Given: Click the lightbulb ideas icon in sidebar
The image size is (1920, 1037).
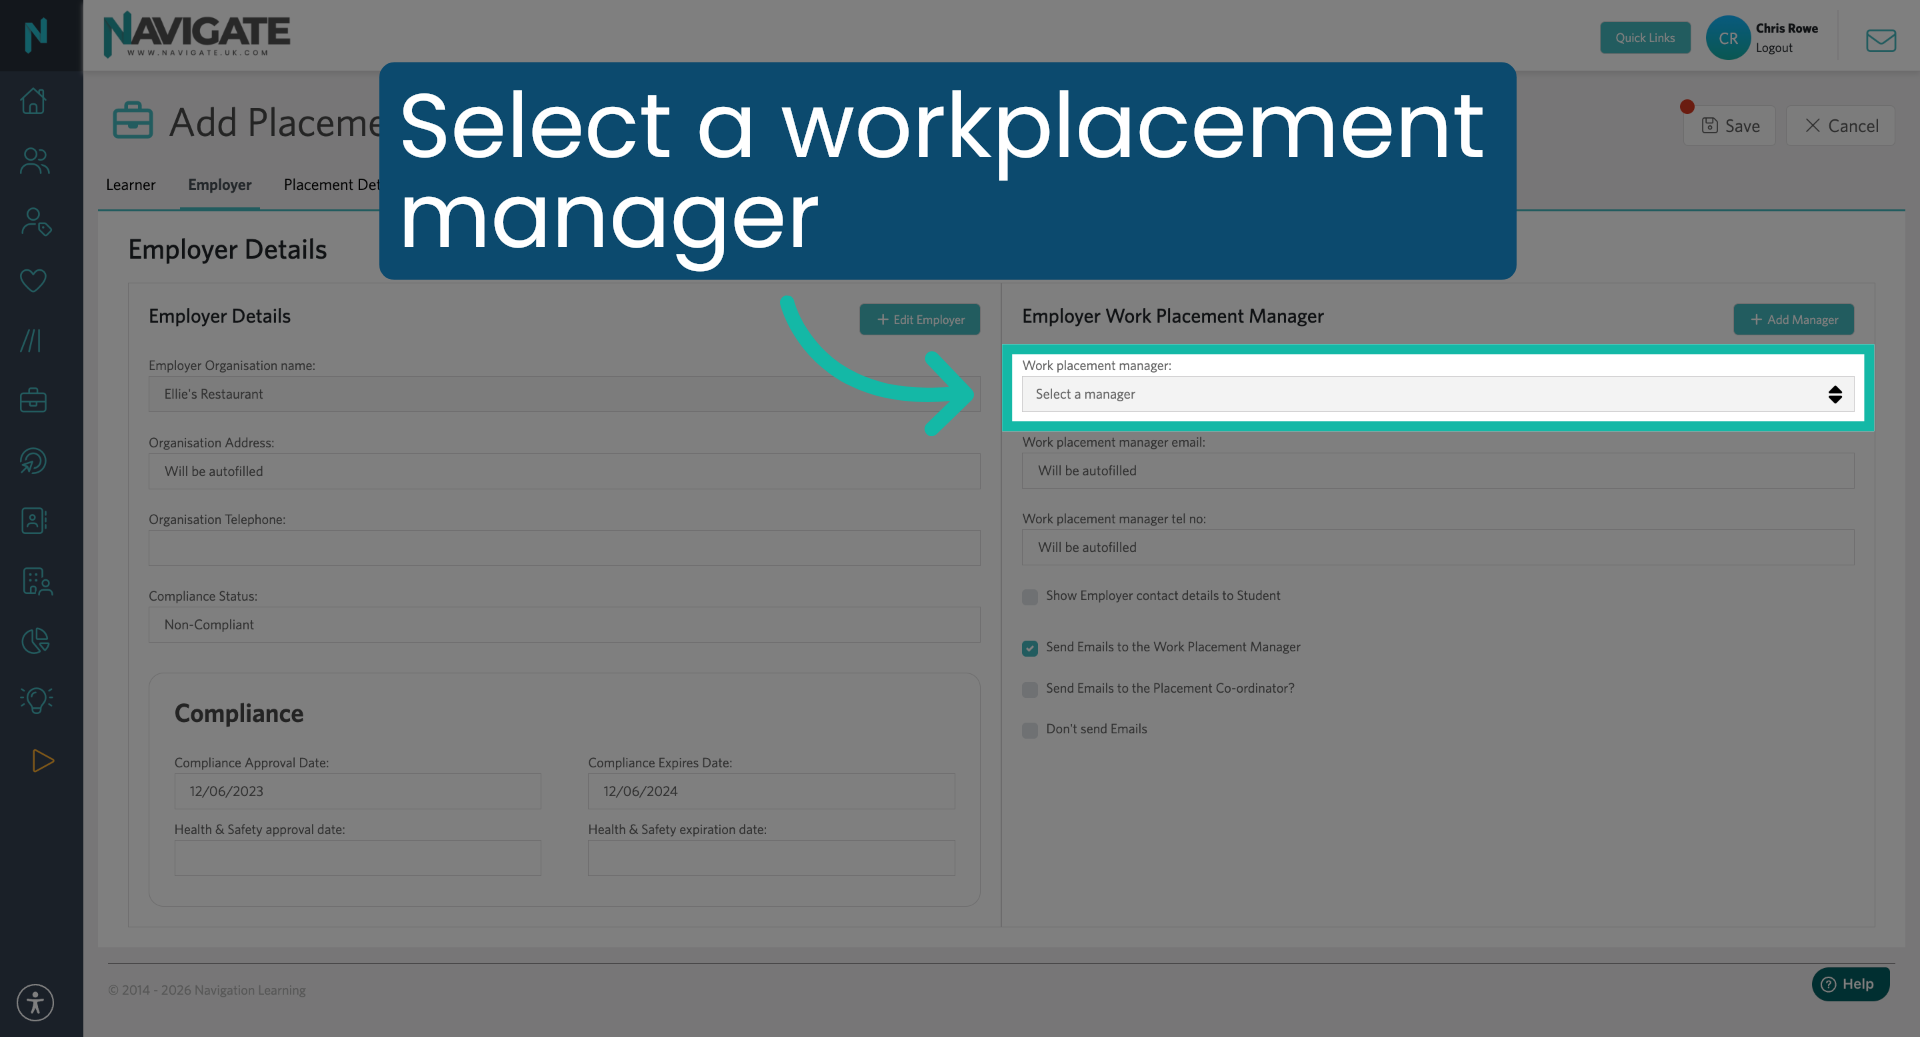Looking at the screenshot, I should pos(34,699).
